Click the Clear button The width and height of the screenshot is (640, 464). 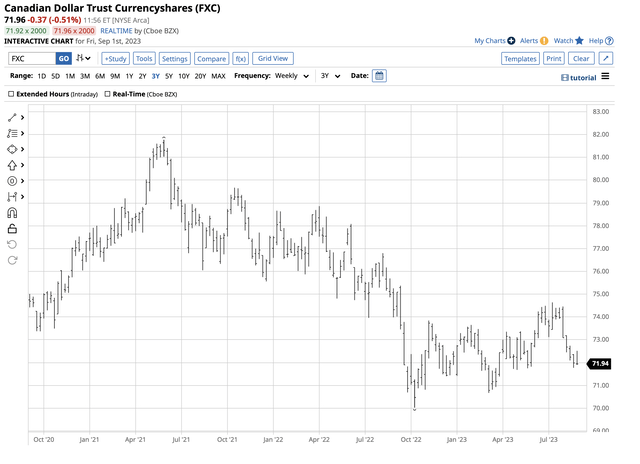pyautogui.click(x=581, y=58)
